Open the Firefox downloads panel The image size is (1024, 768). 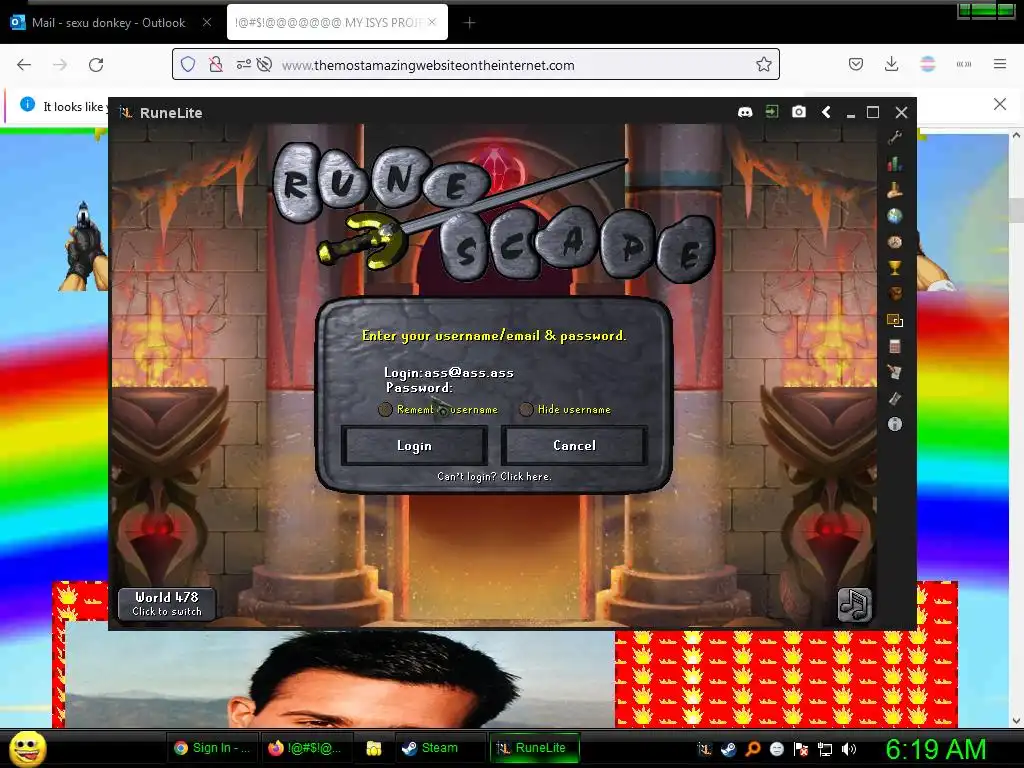(x=891, y=65)
